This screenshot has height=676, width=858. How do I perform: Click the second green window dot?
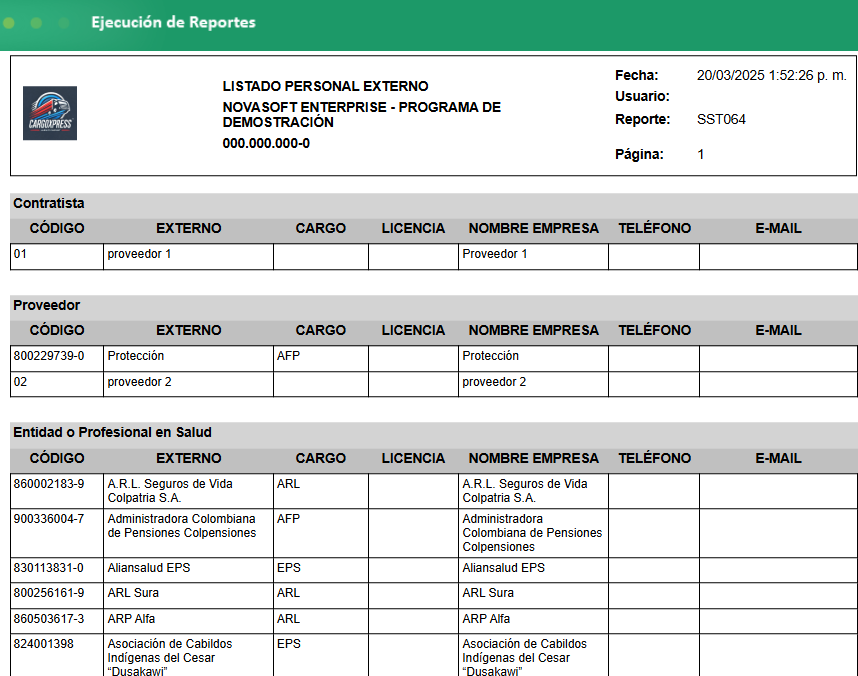tap(36, 23)
